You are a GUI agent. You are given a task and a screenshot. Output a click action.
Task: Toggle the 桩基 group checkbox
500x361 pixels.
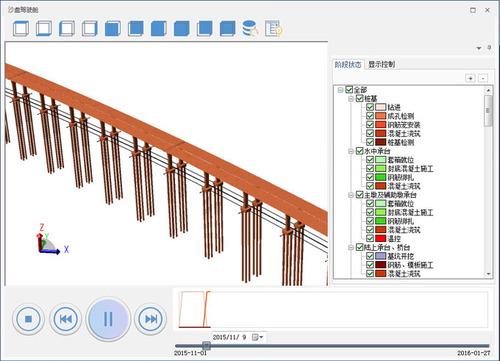tap(359, 98)
